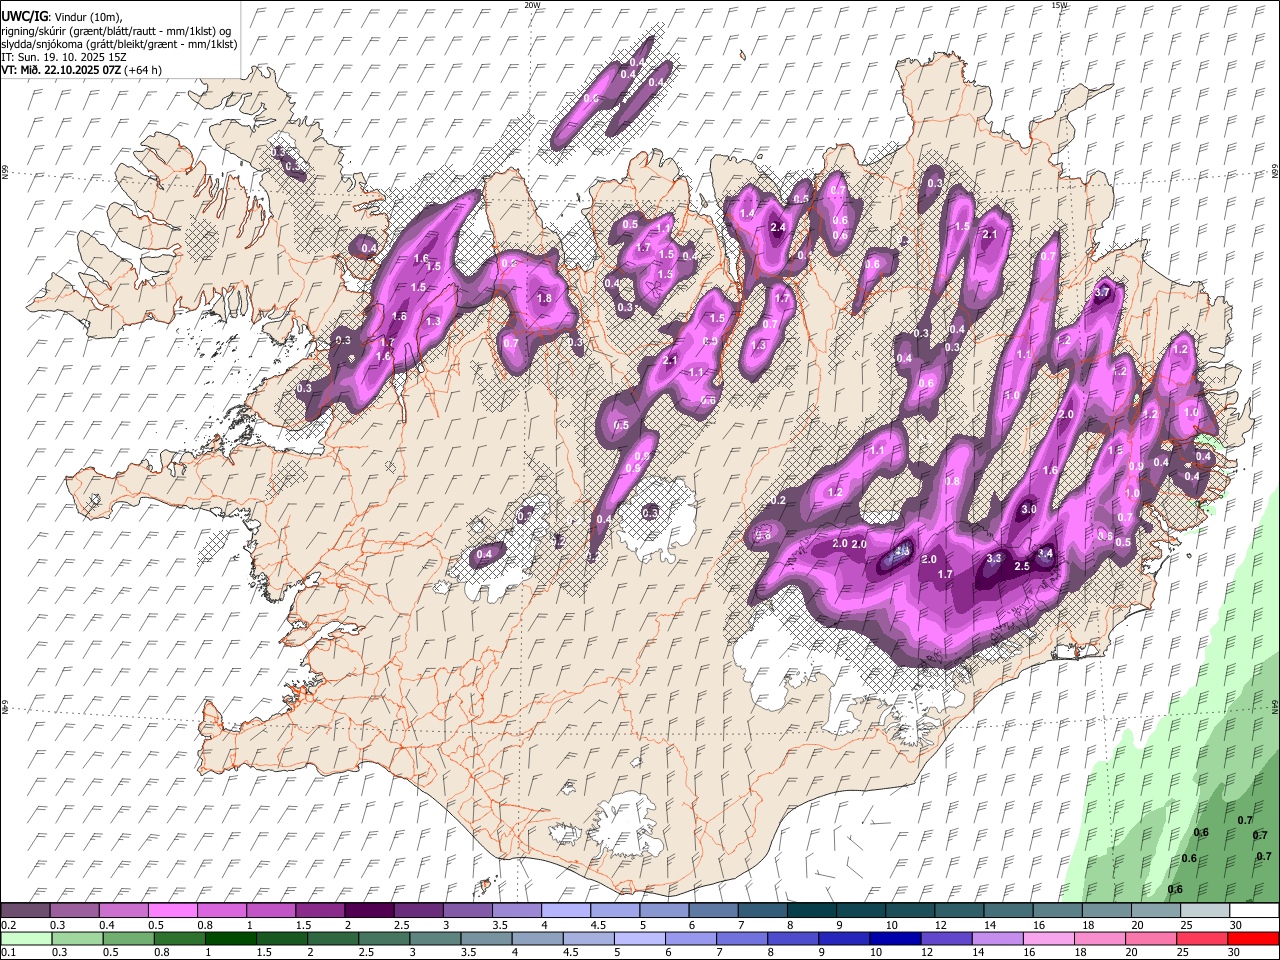Click the 3.3 precipitation value on the map

click(994, 558)
